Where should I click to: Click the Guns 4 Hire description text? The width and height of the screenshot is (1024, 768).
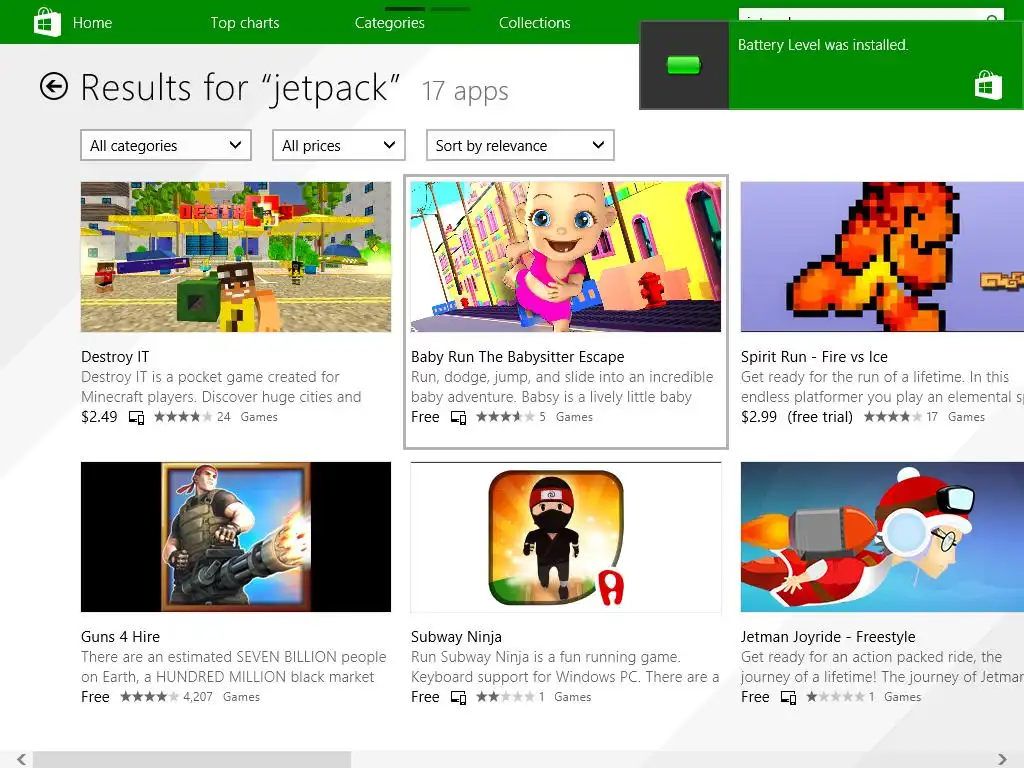click(x=234, y=667)
